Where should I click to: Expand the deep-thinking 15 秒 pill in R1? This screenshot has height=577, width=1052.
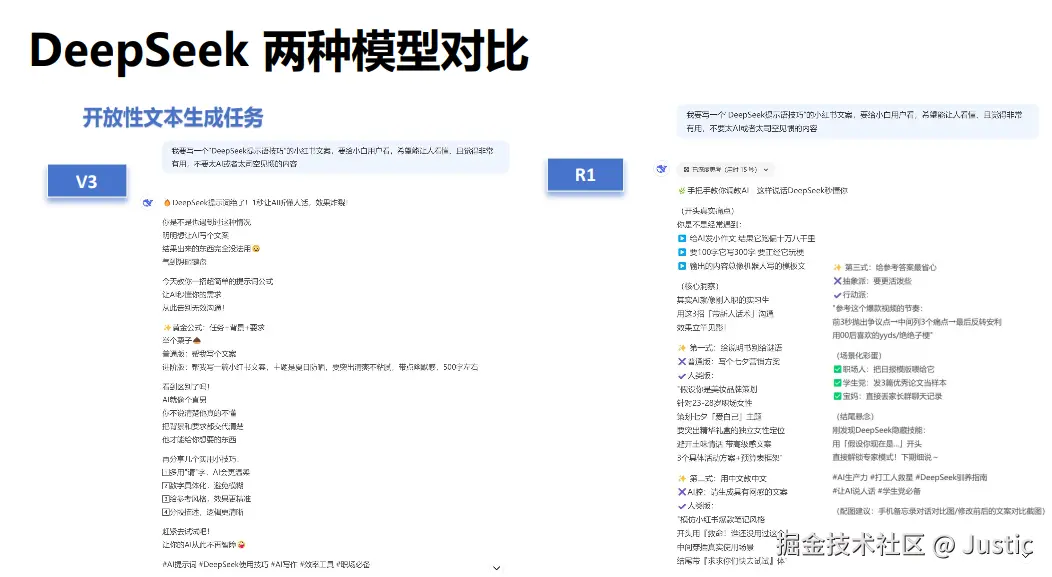pos(726,170)
